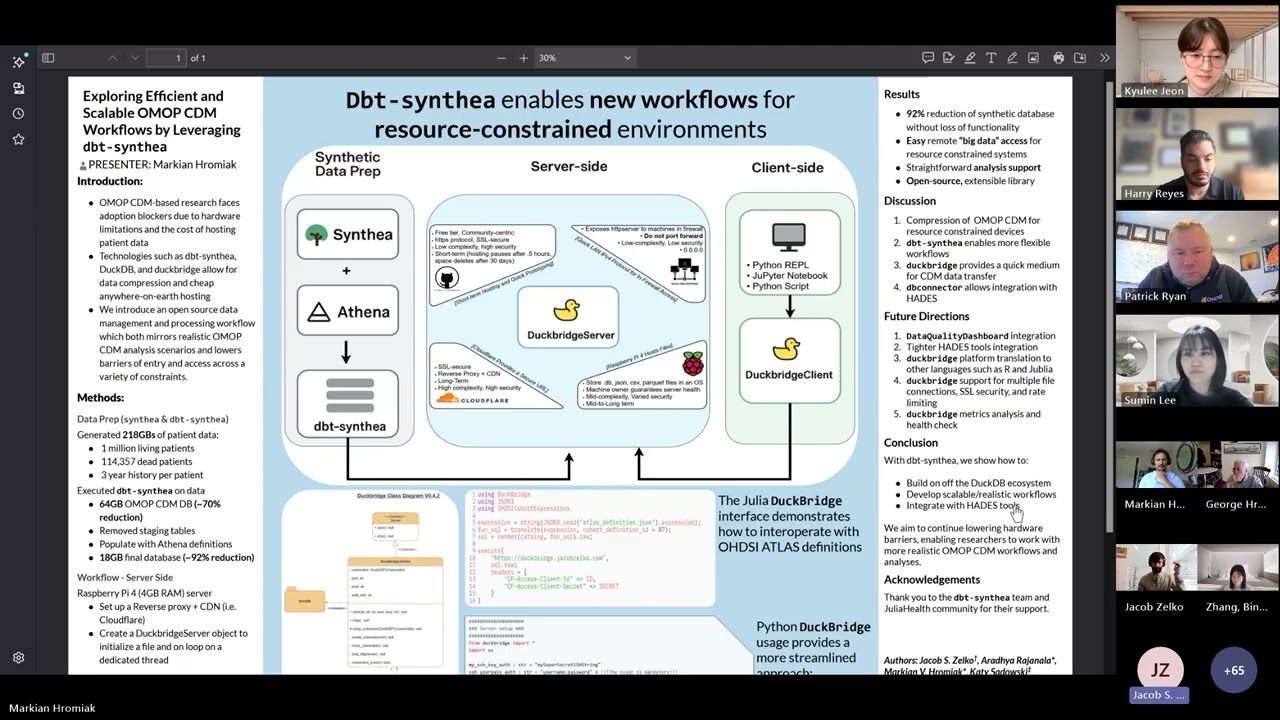The width and height of the screenshot is (1280, 720).
Task: Select the add text tool
Action: [991, 58]
